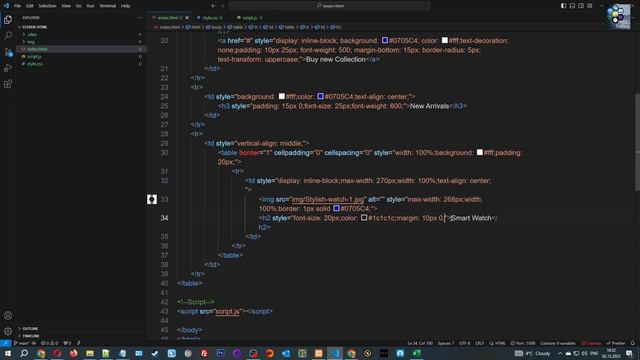This screenshot has height=360, width=640.
Task: Open the Edit menu
Action: pos(30,6)
